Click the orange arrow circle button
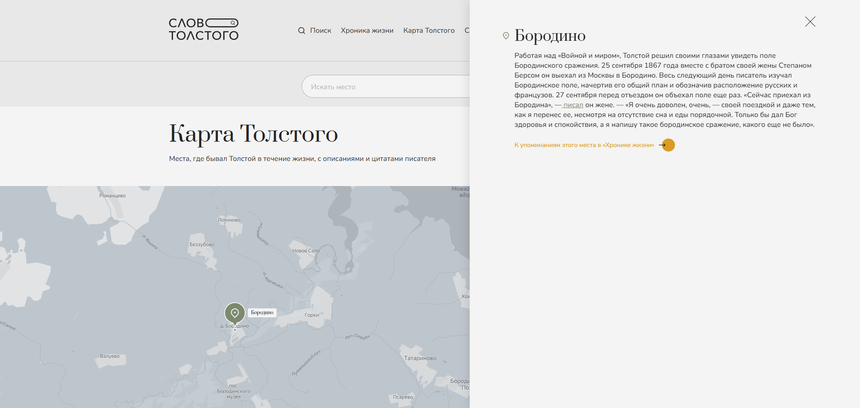This screenshot has width=860, height=408. pos(668,145)
